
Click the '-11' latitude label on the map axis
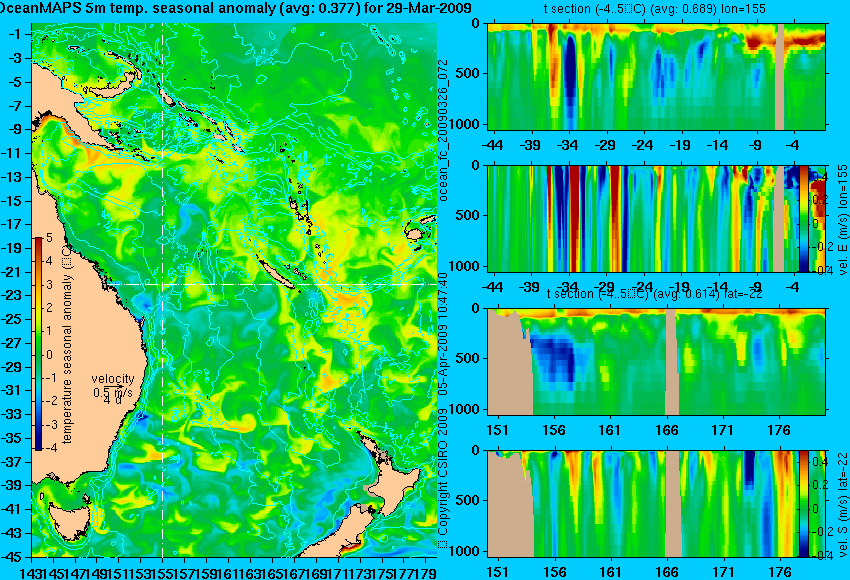12,153
